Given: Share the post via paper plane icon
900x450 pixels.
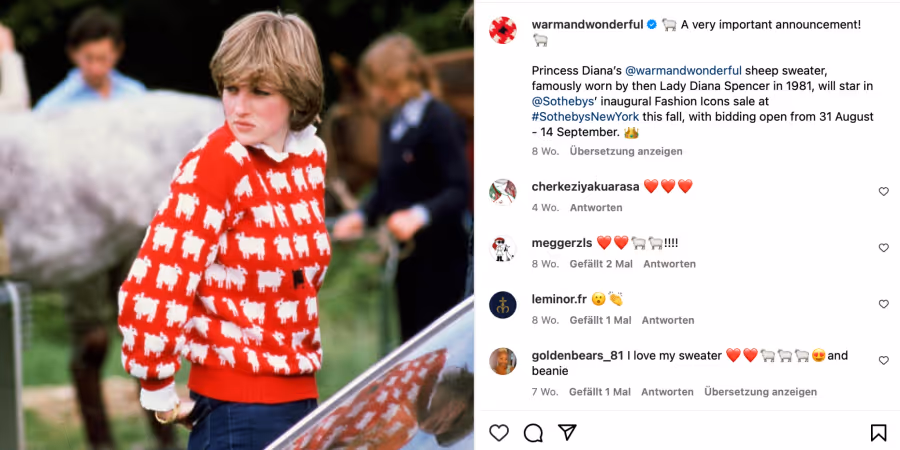Looking at the screenshot, I should pos(567,433).
